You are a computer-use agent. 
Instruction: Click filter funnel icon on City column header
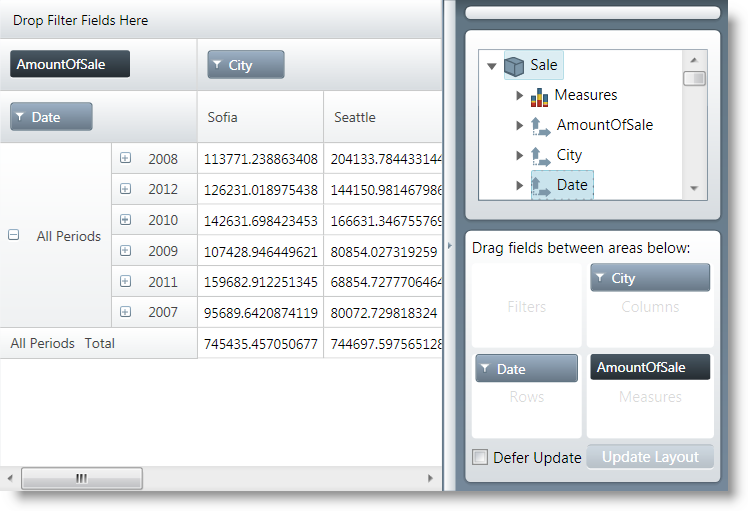coord(215,65)
